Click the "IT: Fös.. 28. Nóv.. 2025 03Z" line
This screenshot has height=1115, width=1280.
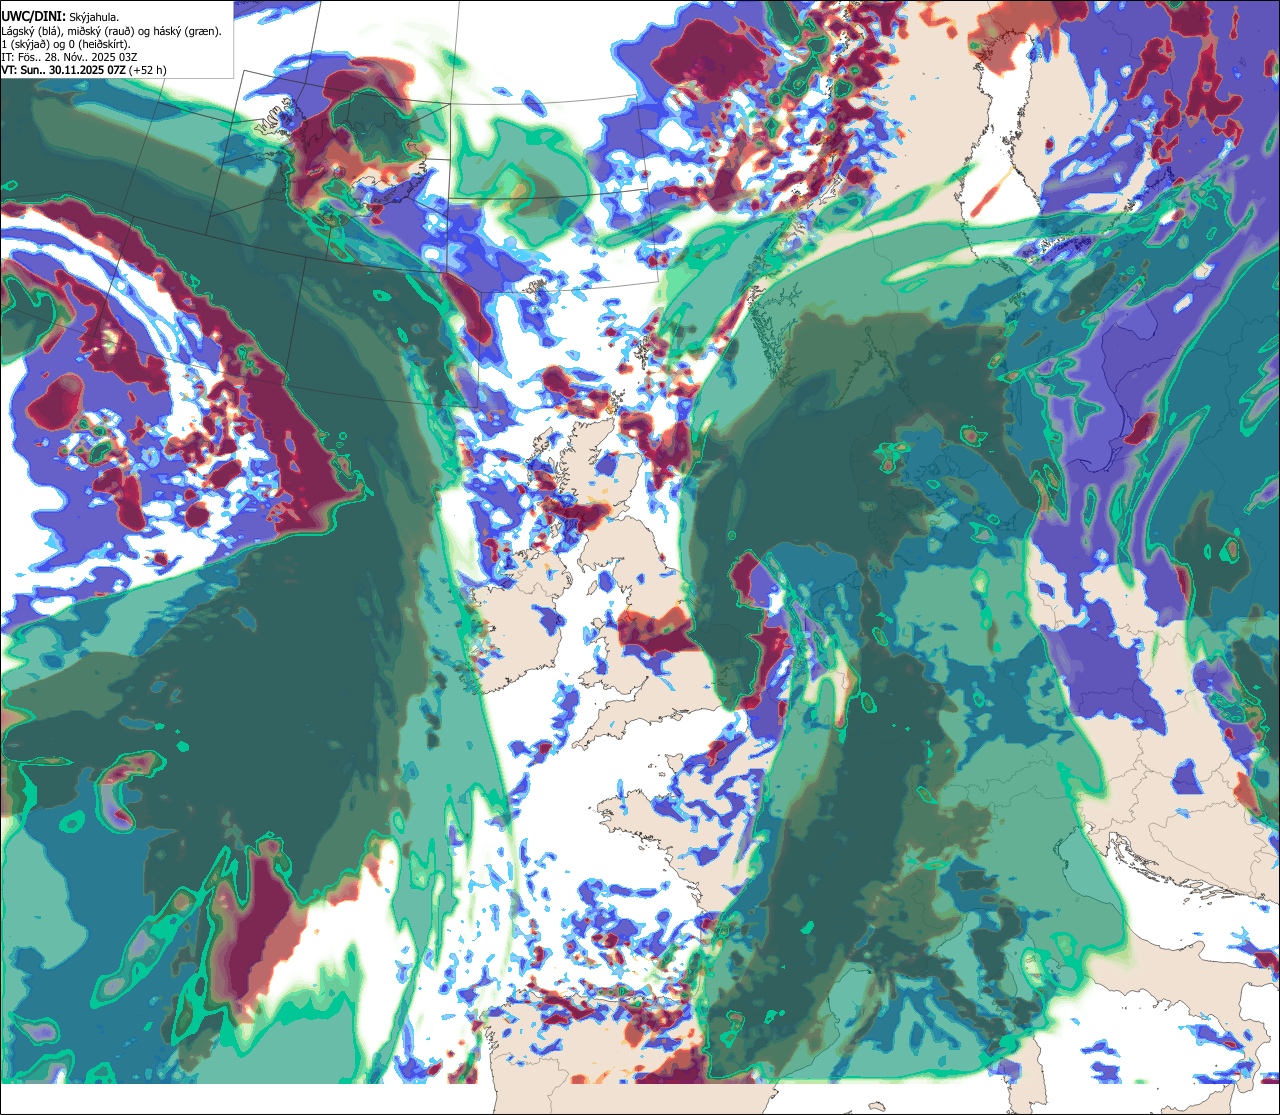tap(69, 58)
